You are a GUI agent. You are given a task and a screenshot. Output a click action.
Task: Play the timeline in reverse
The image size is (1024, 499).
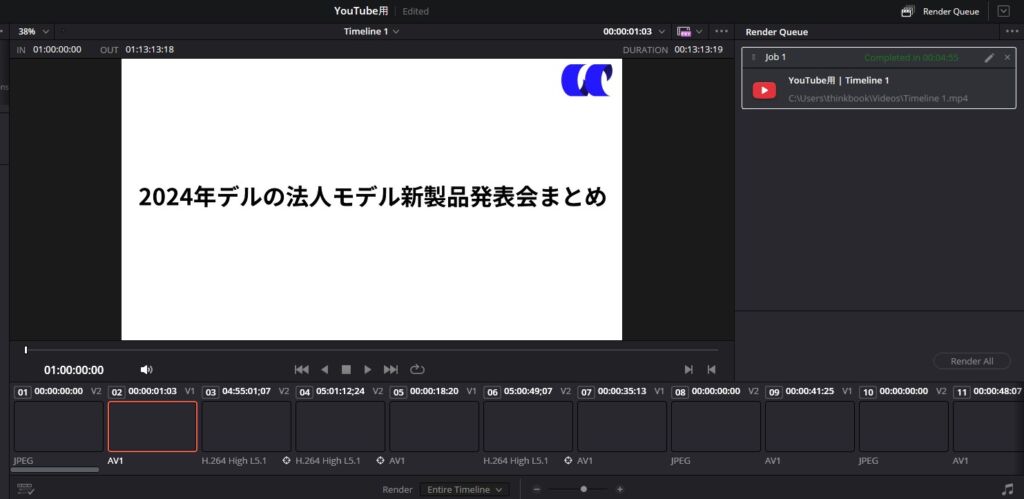(x=325, y=370)
